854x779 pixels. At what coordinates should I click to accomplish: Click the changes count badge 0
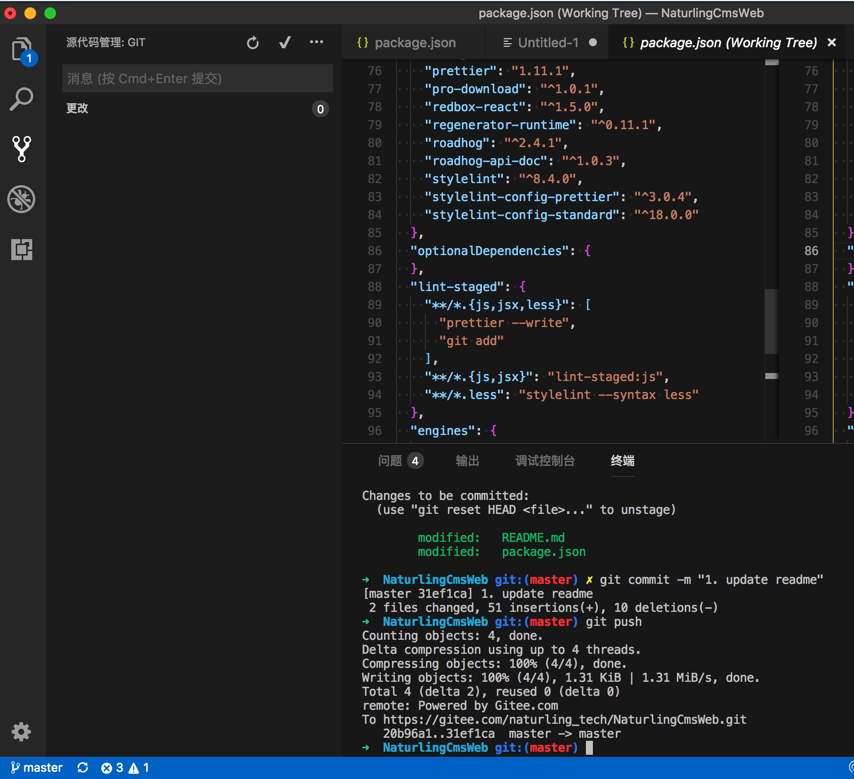(x=320, y=109)
